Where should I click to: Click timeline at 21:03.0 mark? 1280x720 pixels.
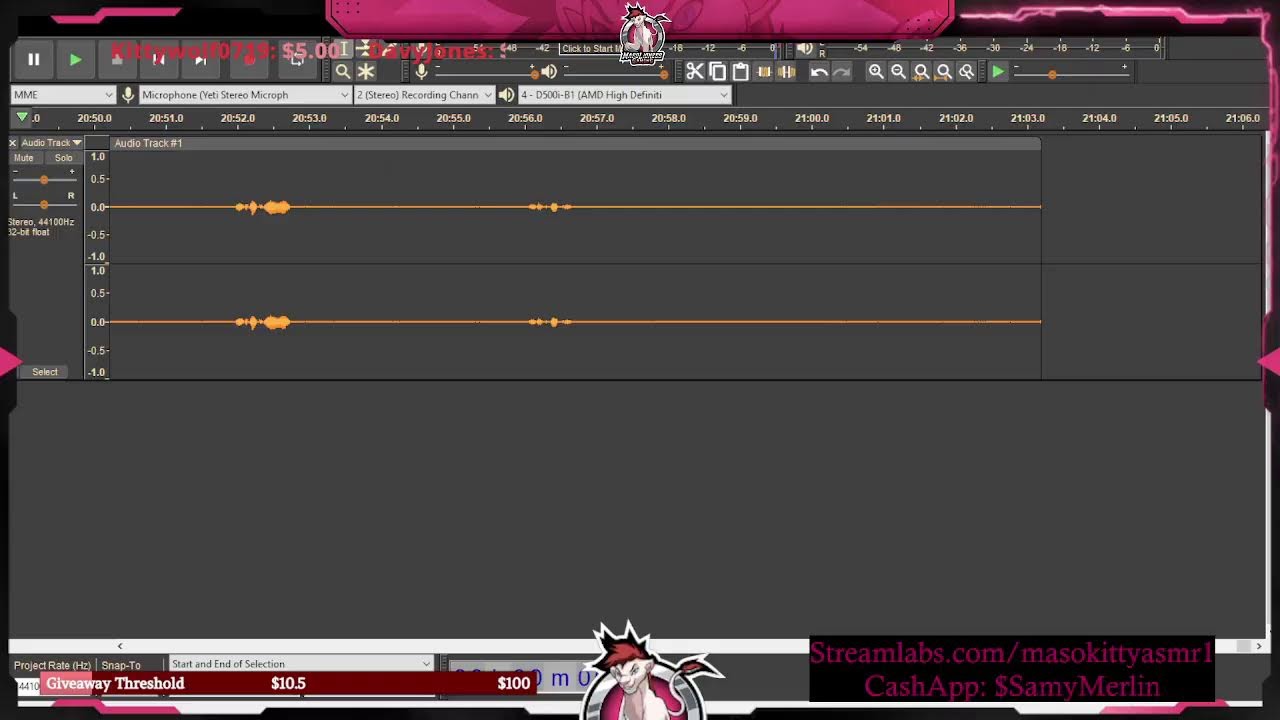[x=1027, y=118]
